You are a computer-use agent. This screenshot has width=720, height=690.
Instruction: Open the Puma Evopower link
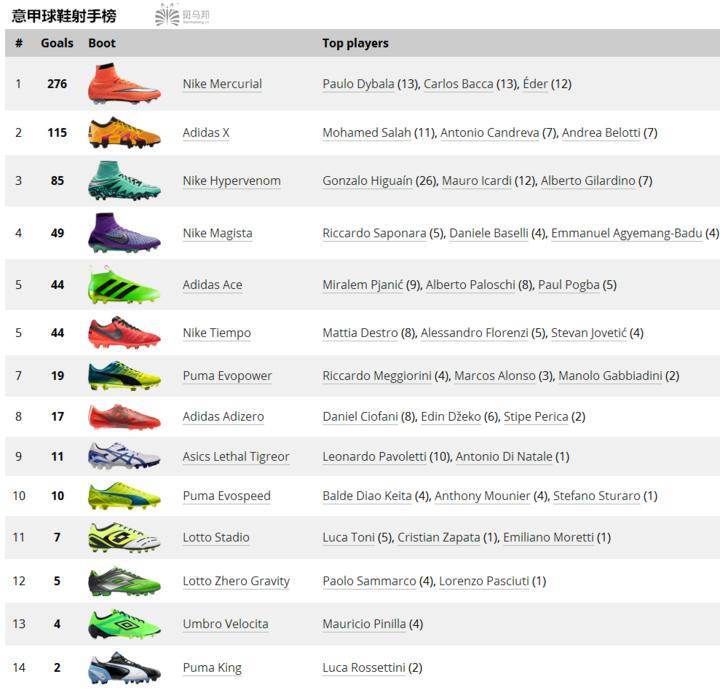click(x=227, y=376)
